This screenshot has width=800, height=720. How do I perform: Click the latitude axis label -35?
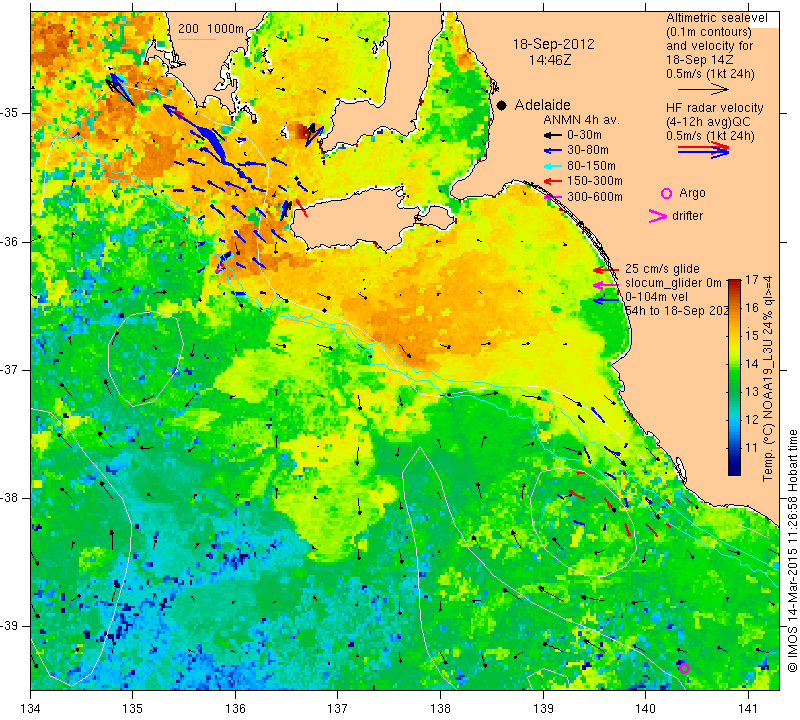click(9, 113)
